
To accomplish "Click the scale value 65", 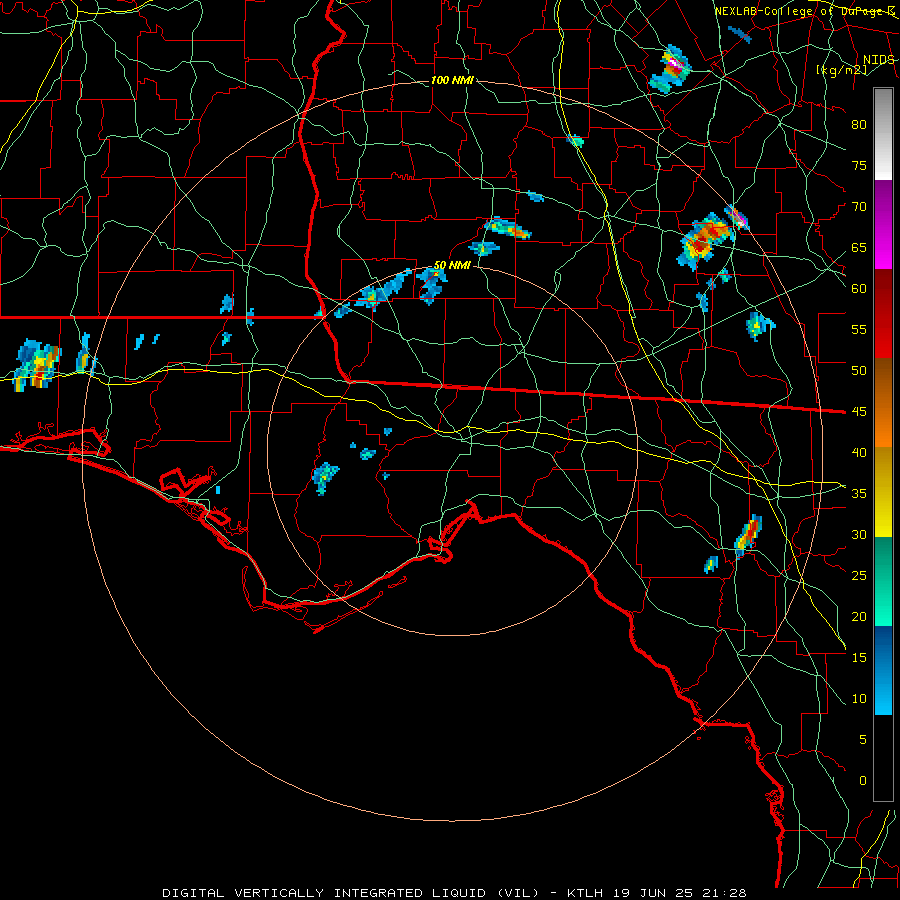I will (x=859, y=247).
